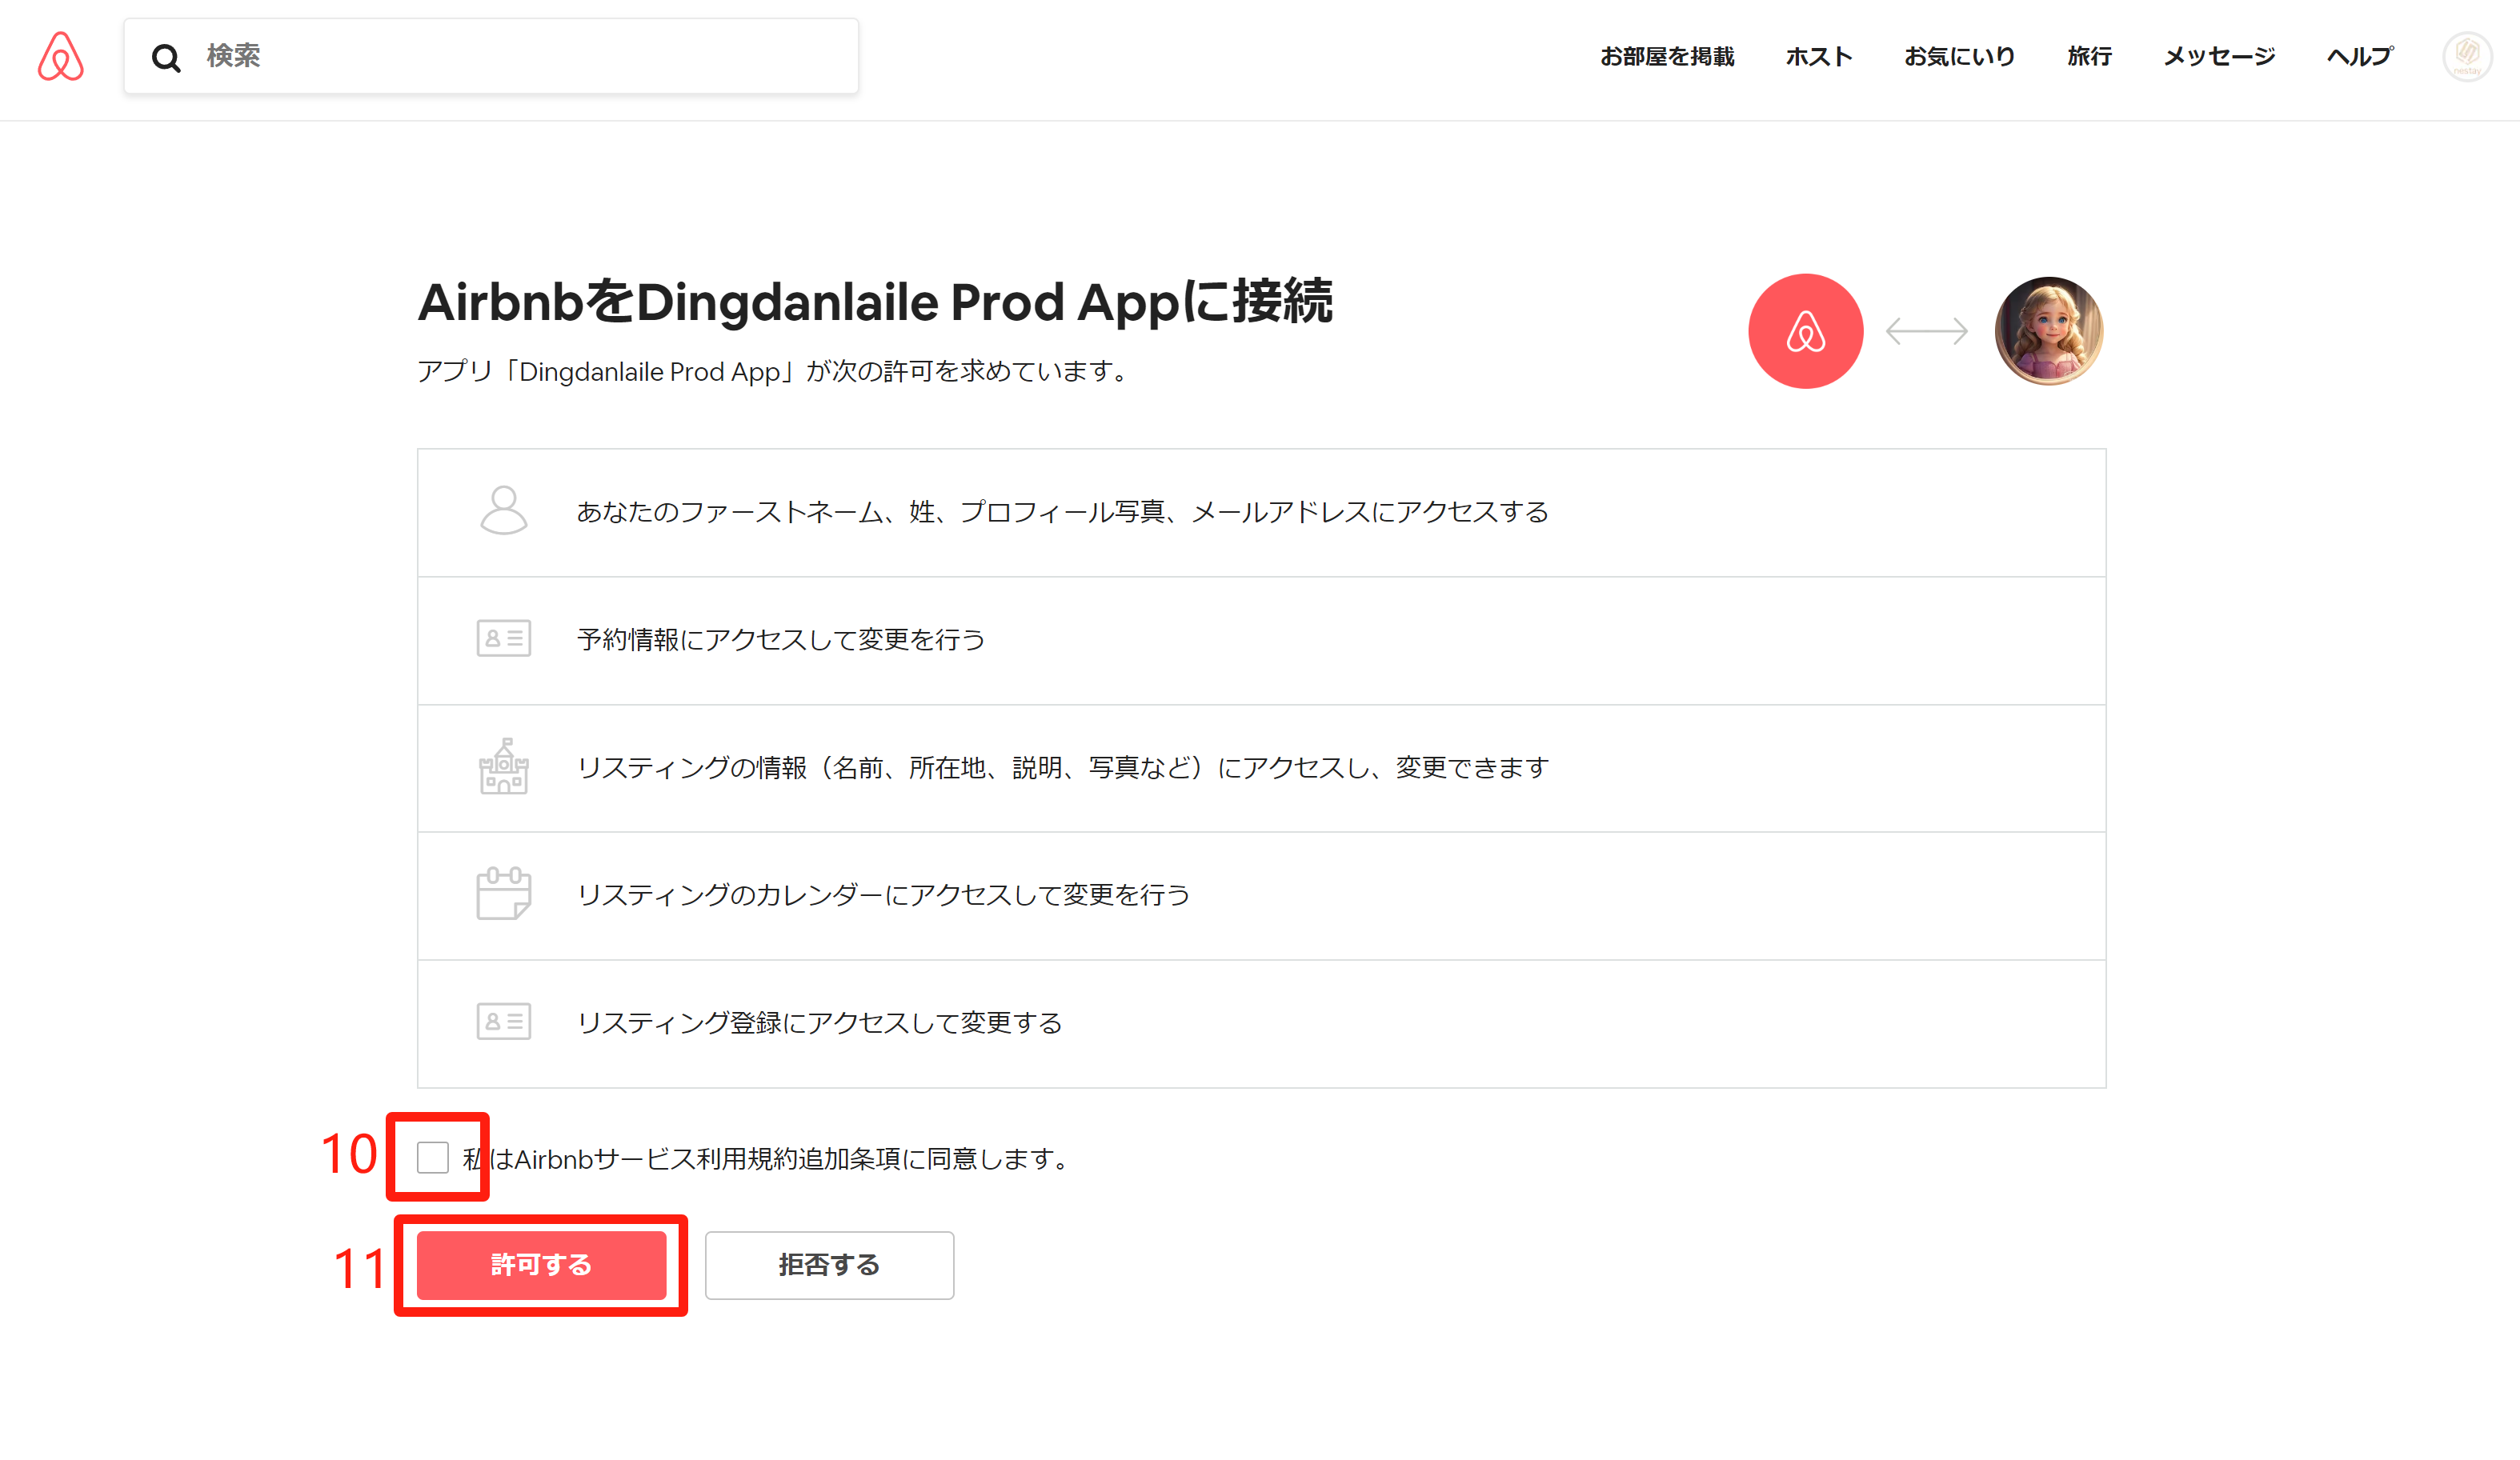Click the user profile avatar in header
The height and width of the screenshot is (1460, 2520).
2467,57
